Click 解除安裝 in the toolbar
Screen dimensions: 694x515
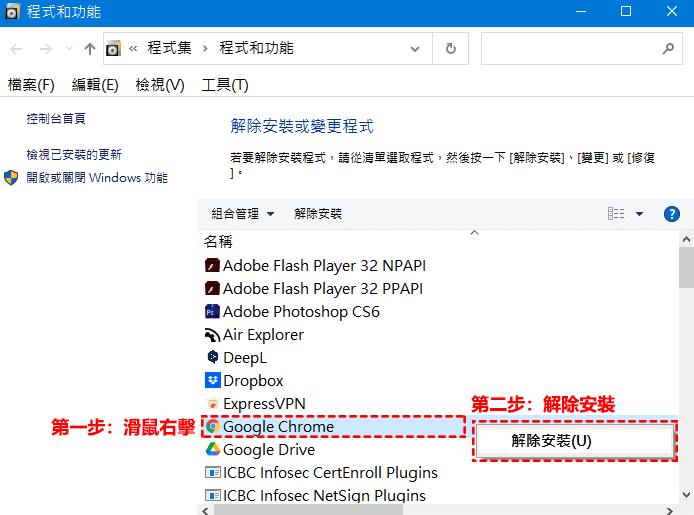(x=318, y=214)
